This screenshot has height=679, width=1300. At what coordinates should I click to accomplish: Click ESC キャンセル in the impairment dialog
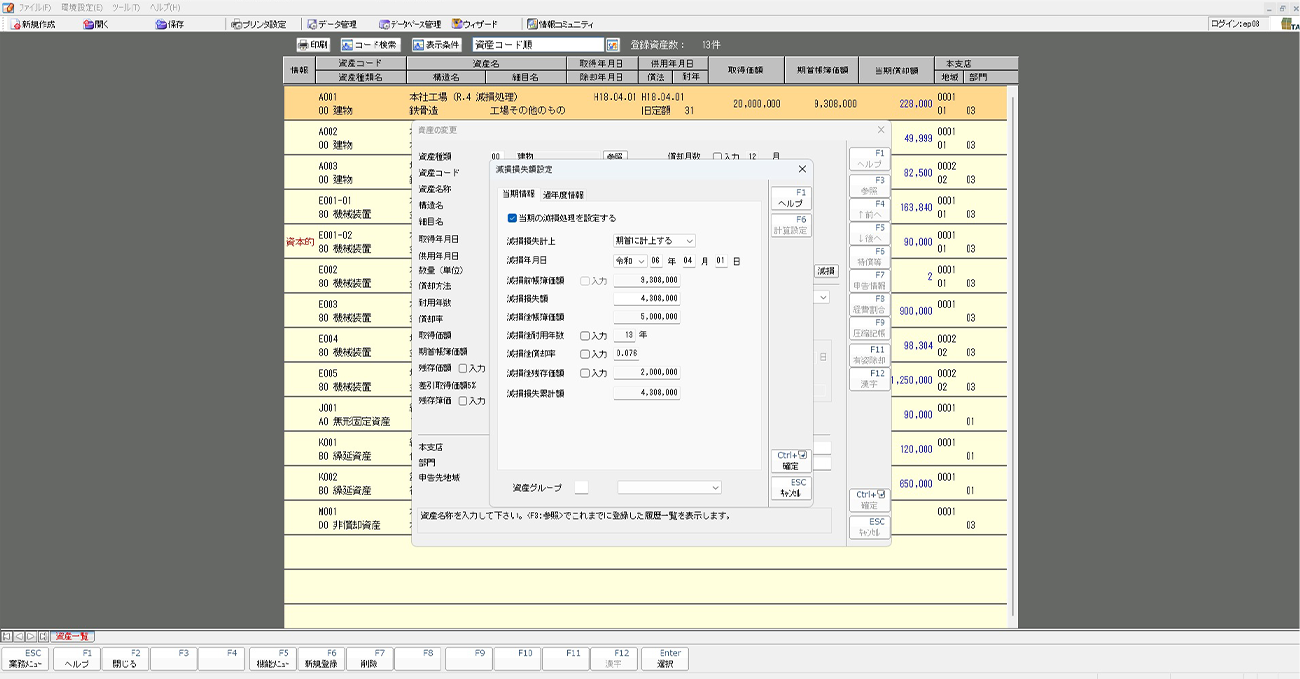tap(790, 488)
